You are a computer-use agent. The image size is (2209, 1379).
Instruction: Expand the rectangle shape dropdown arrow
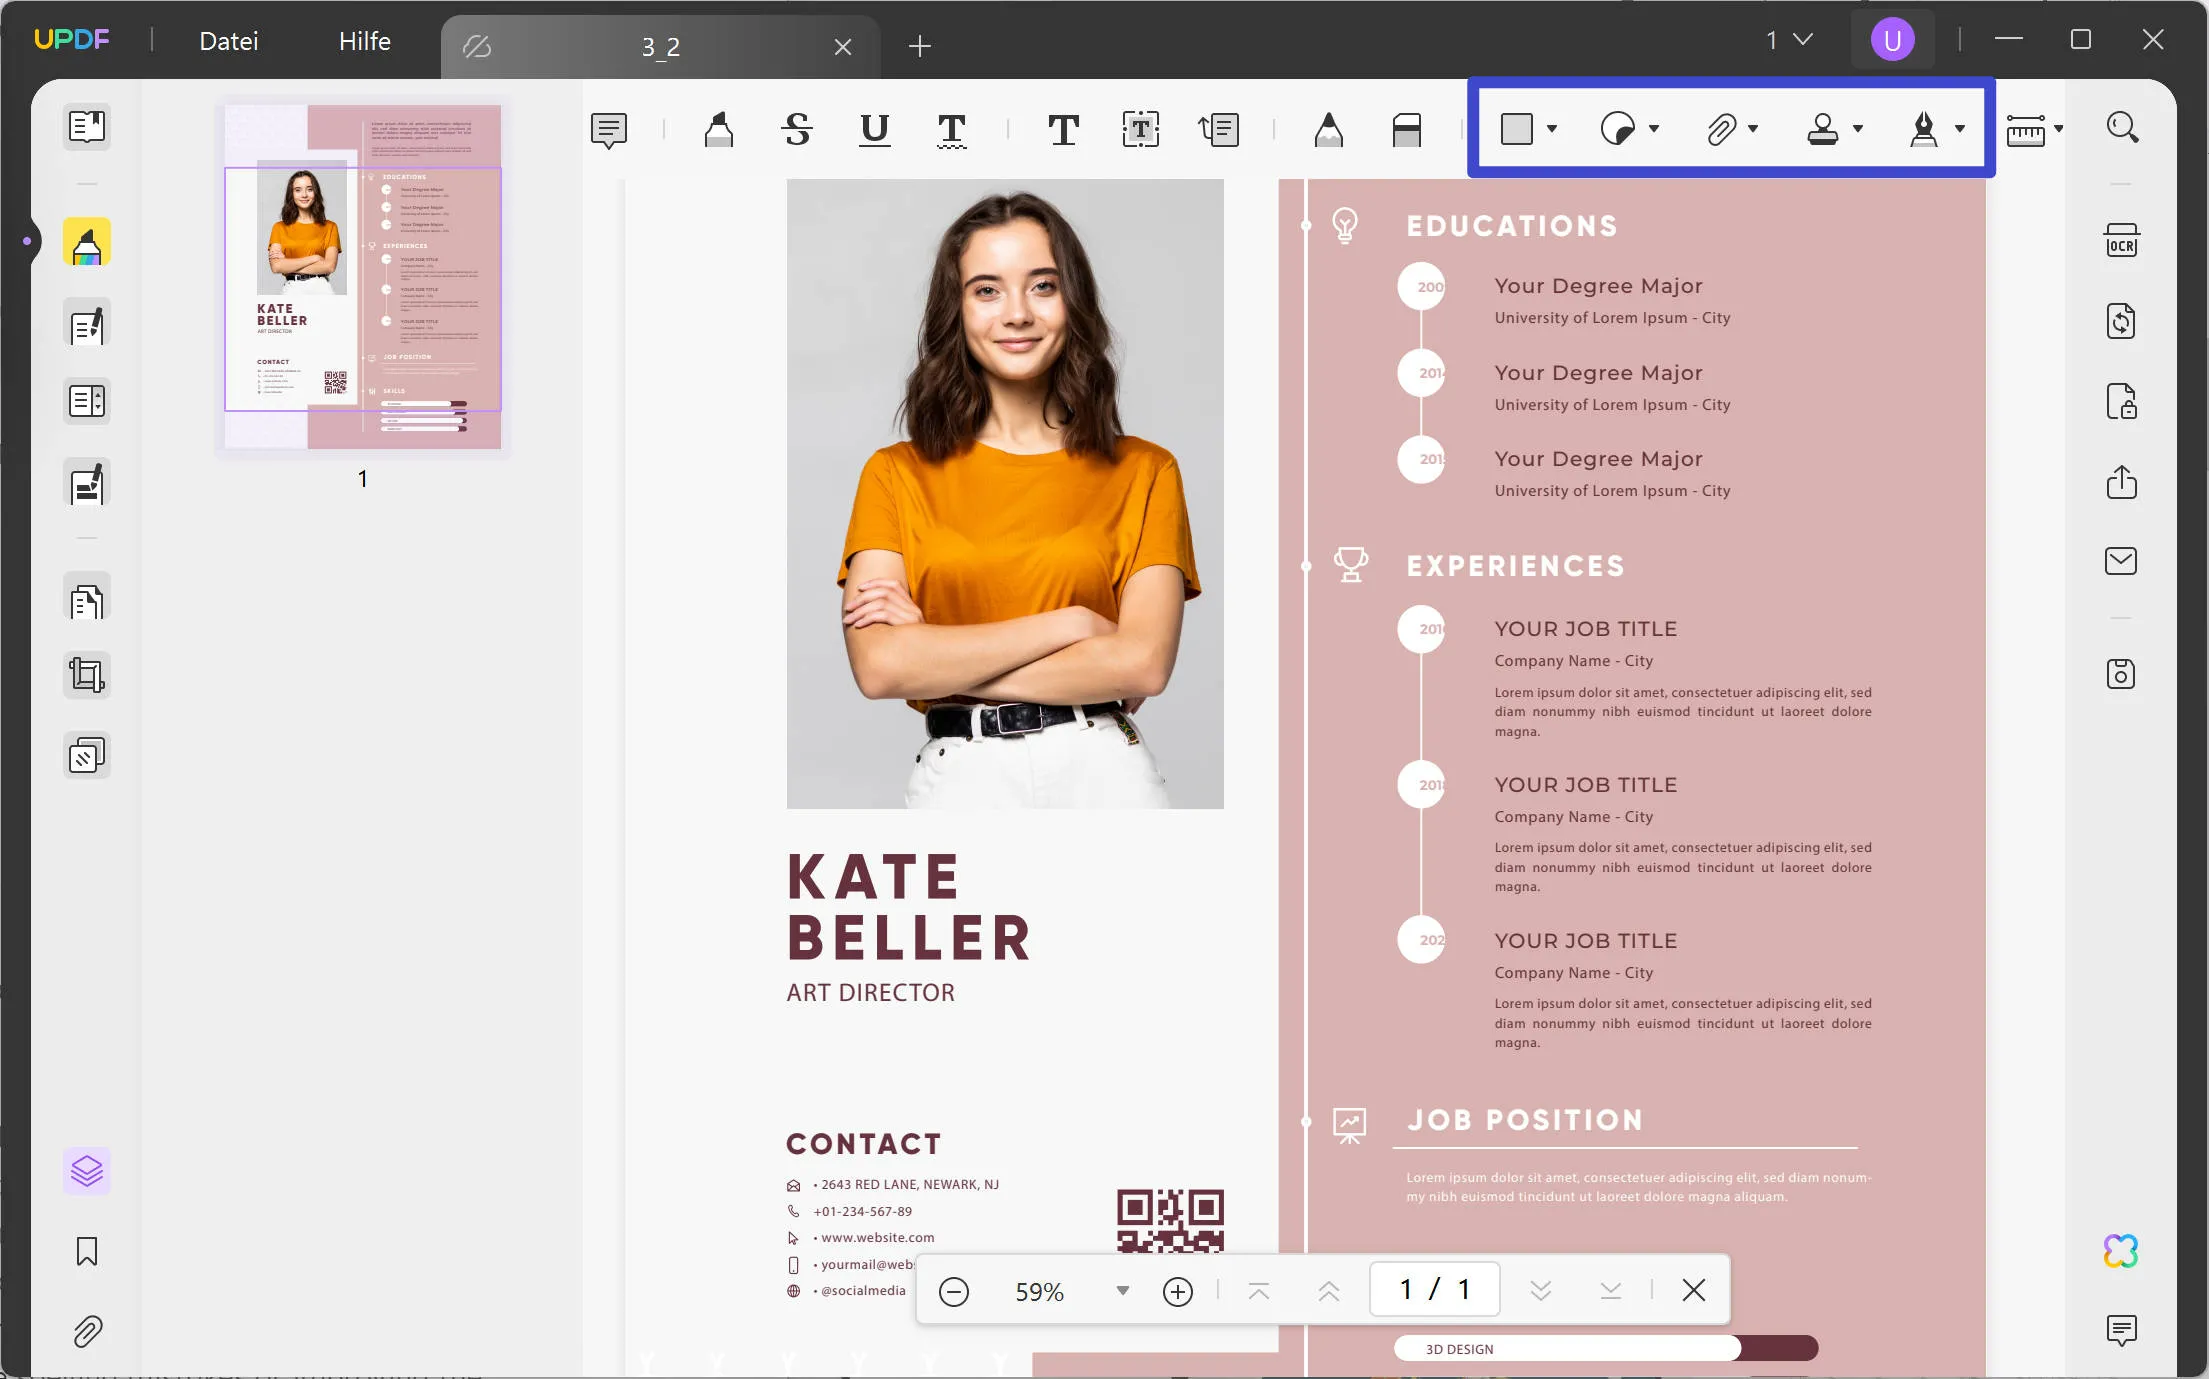click(x=1552, y=129)
